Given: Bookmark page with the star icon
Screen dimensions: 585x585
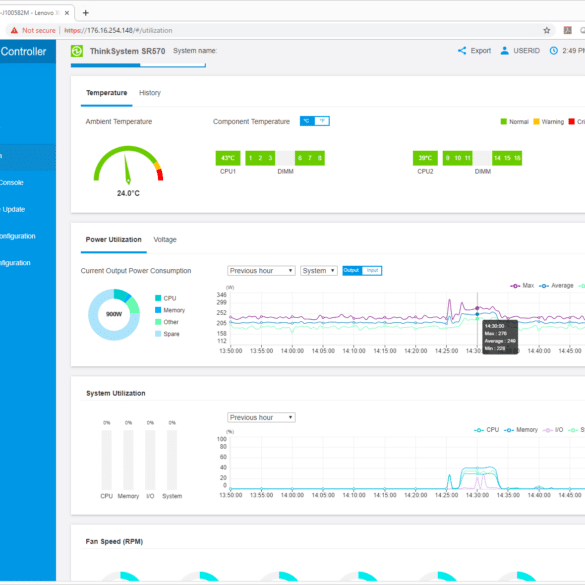Looking at the screenshot, I should (x=547, y=31).
